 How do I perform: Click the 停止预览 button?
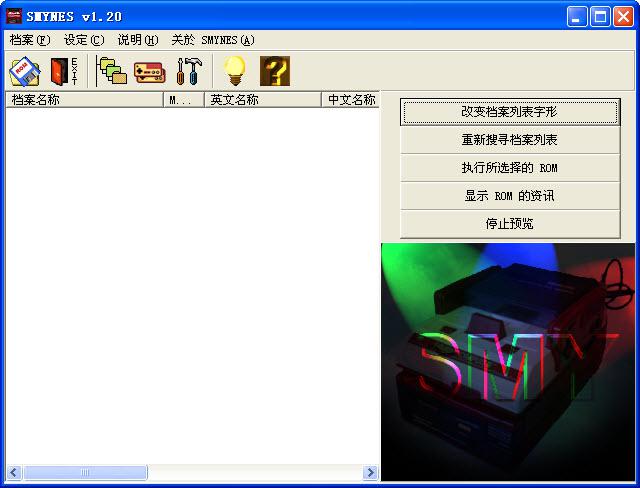coord(509,224)
